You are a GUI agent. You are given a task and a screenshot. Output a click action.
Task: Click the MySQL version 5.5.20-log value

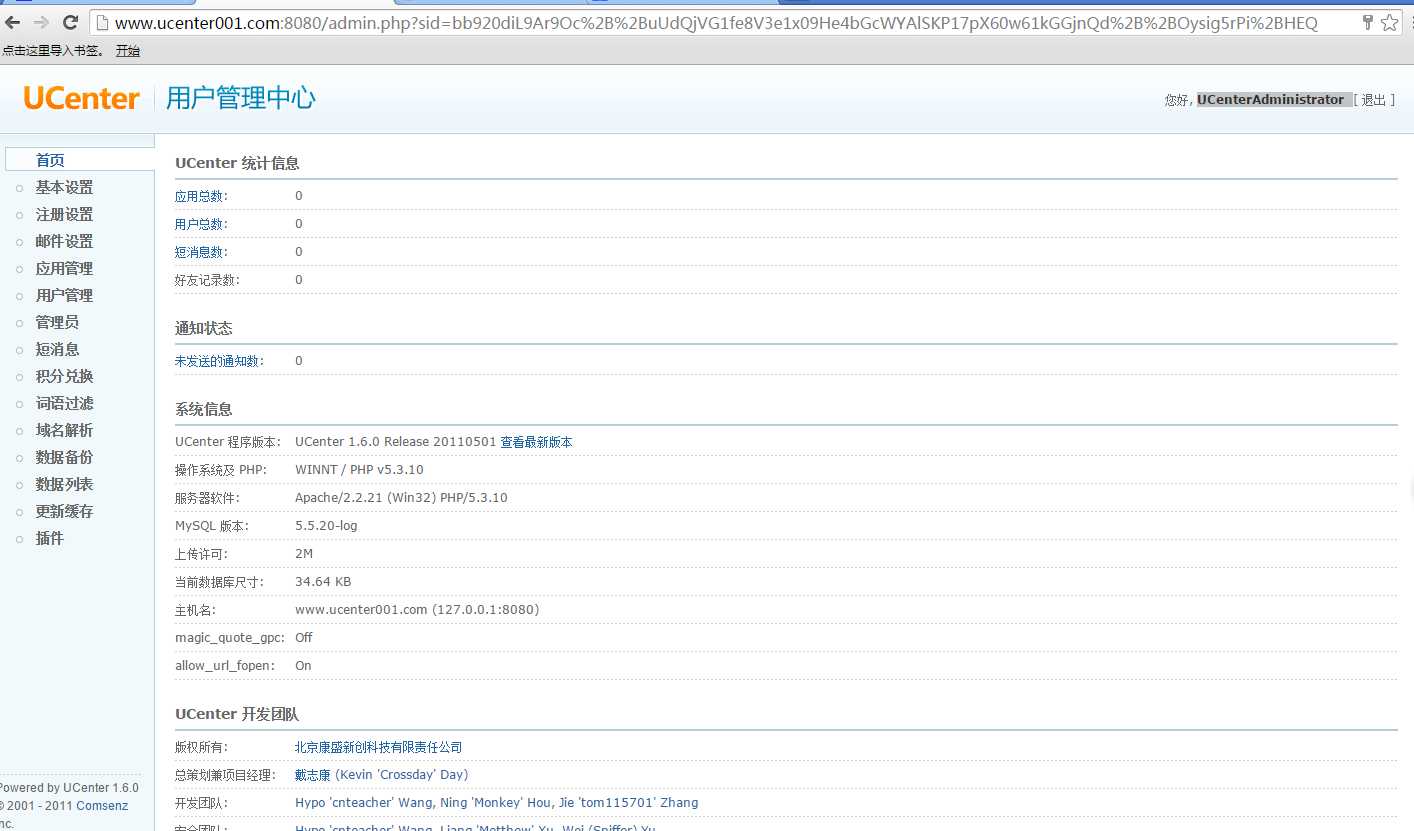coord(326,526)
